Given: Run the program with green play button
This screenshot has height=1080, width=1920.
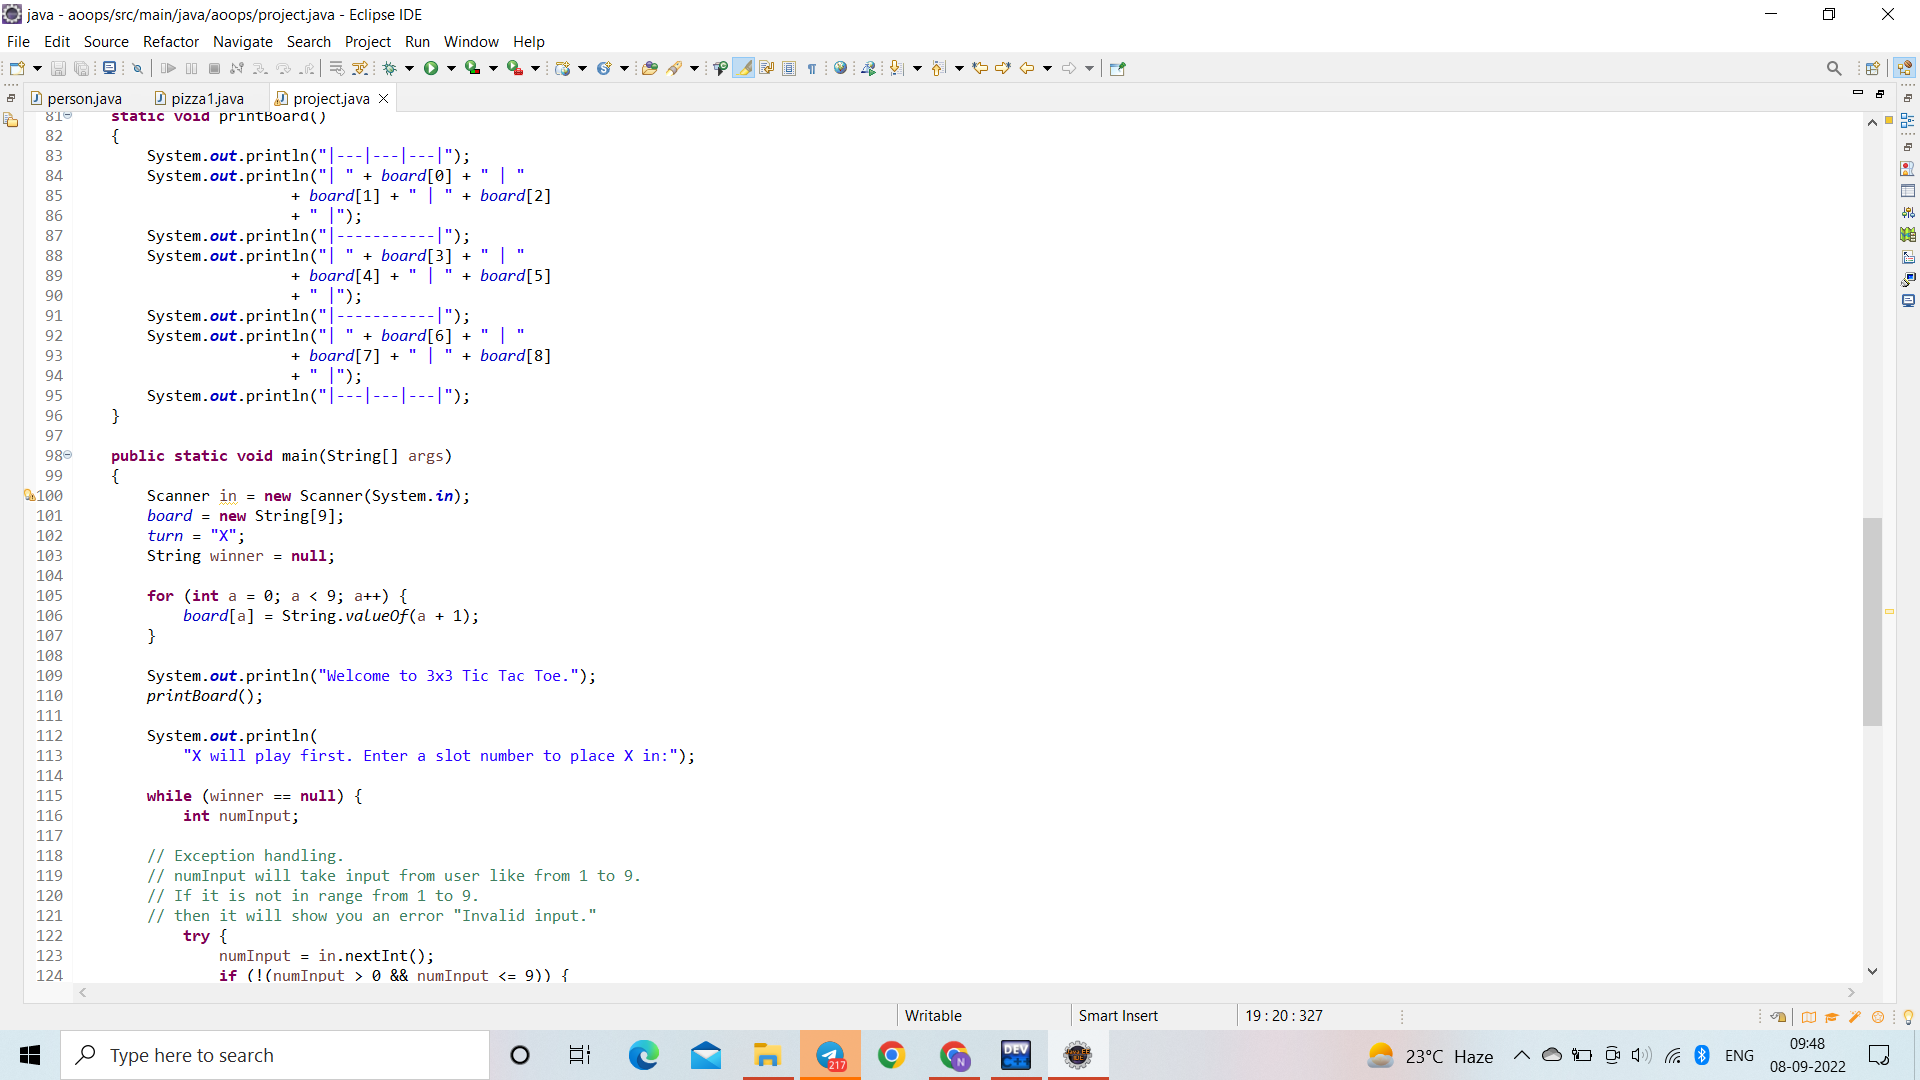Looking at the screenshot, I should point(431,68).
